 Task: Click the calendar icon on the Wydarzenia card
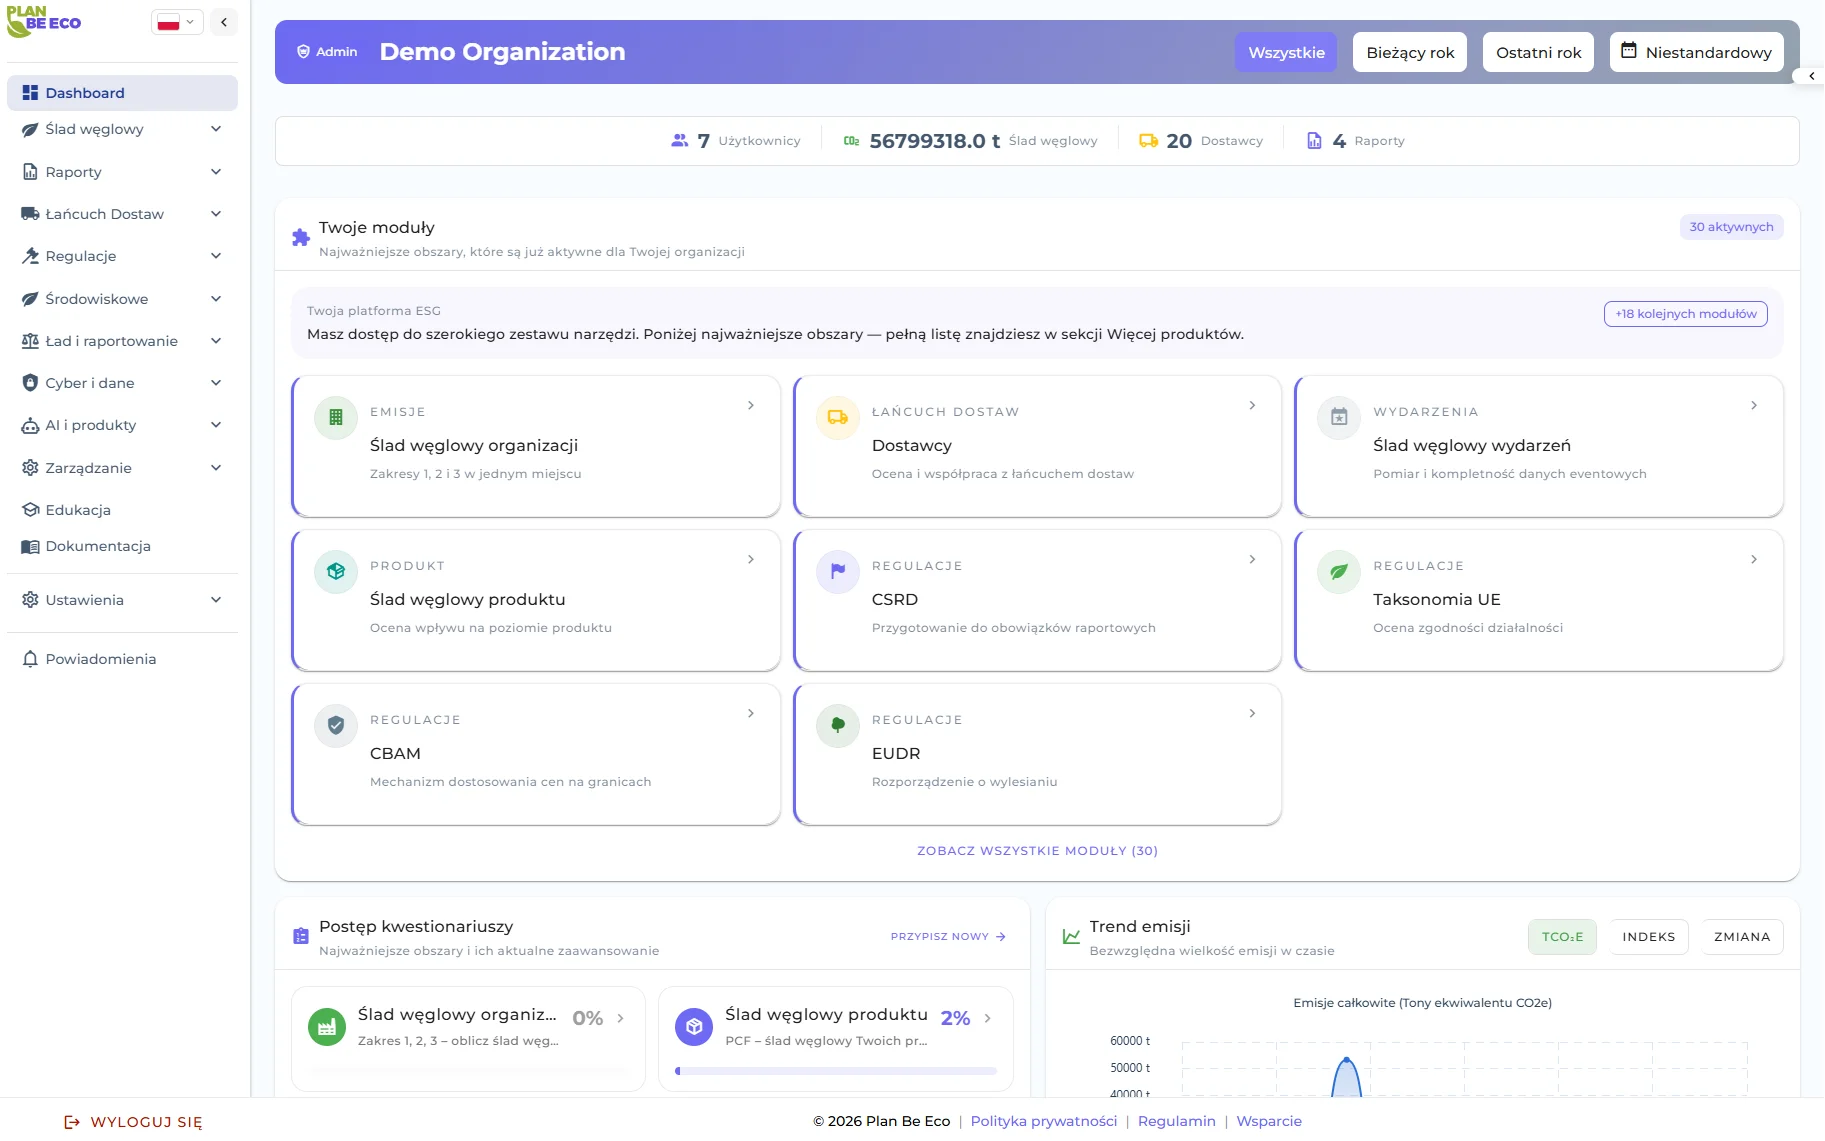(1339, 418)
